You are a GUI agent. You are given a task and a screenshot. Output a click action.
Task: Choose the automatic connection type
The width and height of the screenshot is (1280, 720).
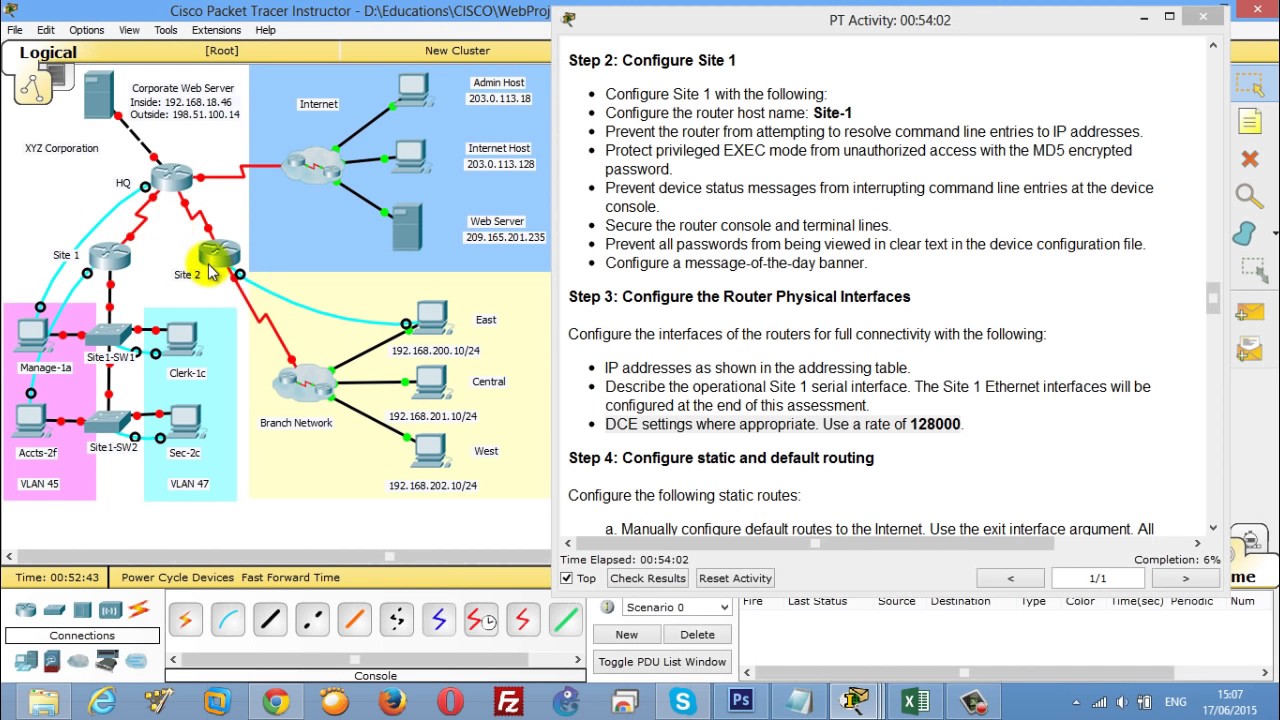186,620
